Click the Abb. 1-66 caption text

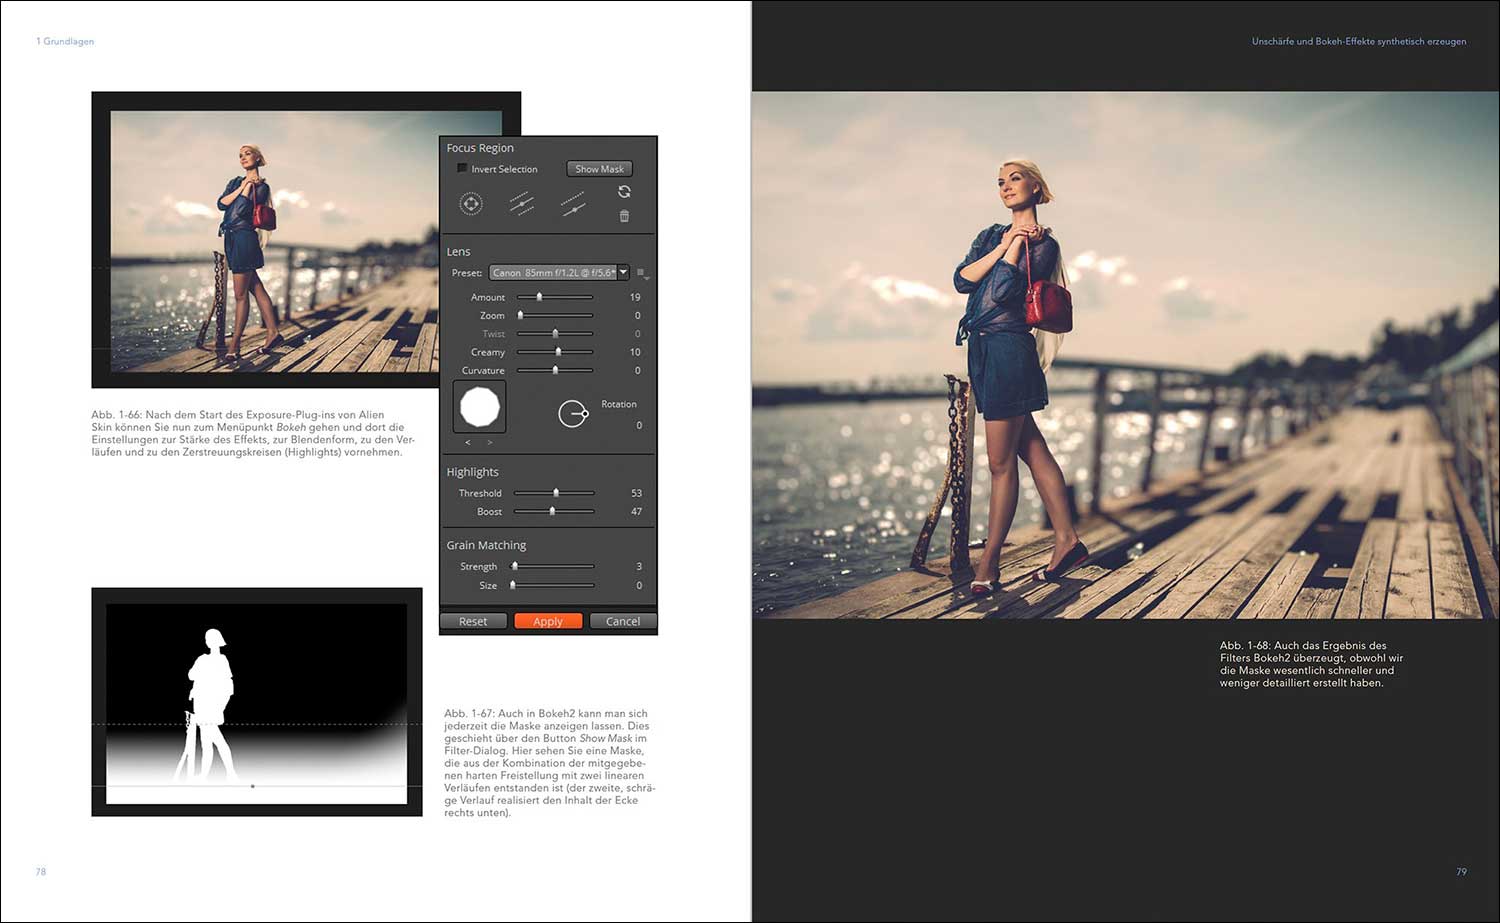(x=253, y=433)
